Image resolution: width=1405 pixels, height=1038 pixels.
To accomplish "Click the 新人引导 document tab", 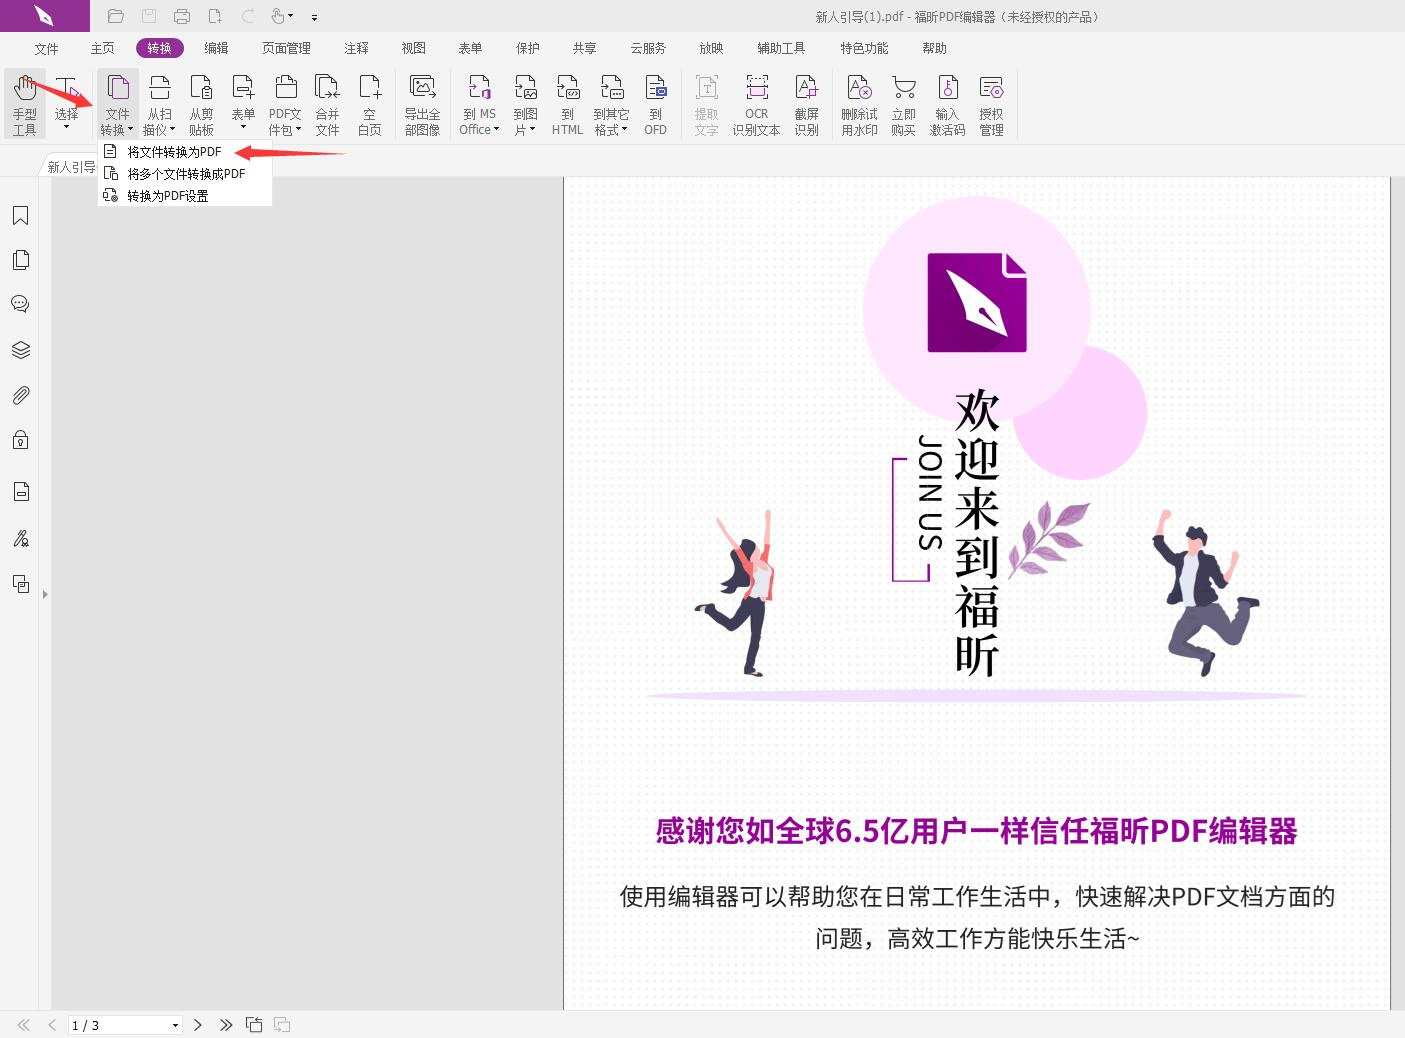I will click(x=69, y=166).
